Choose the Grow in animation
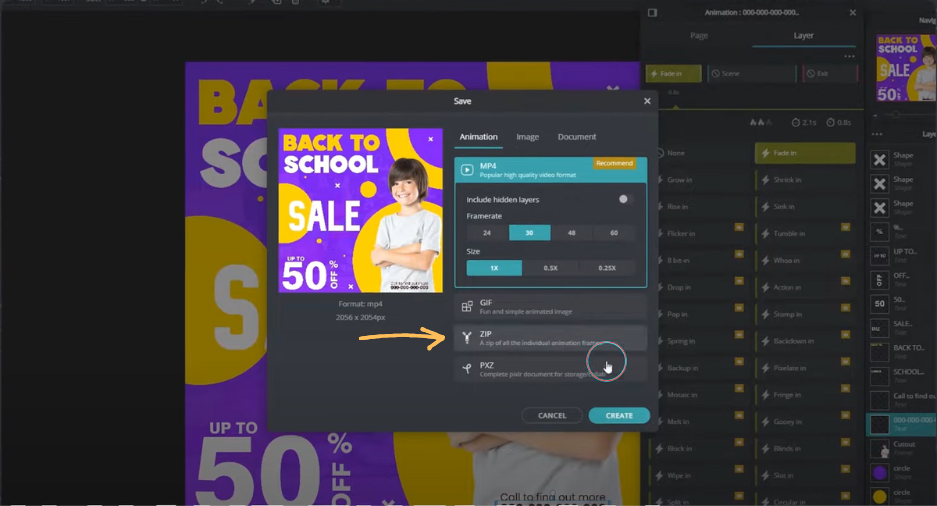 pyautogui.click(x=699, y=180)
